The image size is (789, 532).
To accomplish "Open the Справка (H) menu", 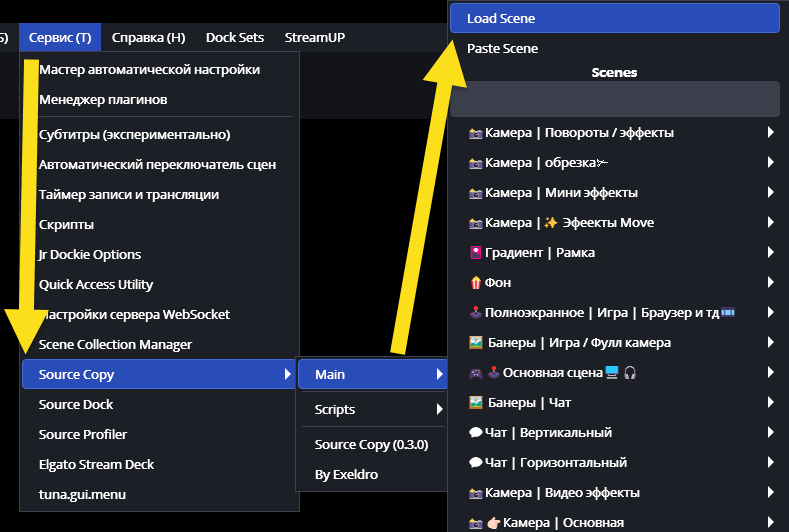I will click(148, 37).
